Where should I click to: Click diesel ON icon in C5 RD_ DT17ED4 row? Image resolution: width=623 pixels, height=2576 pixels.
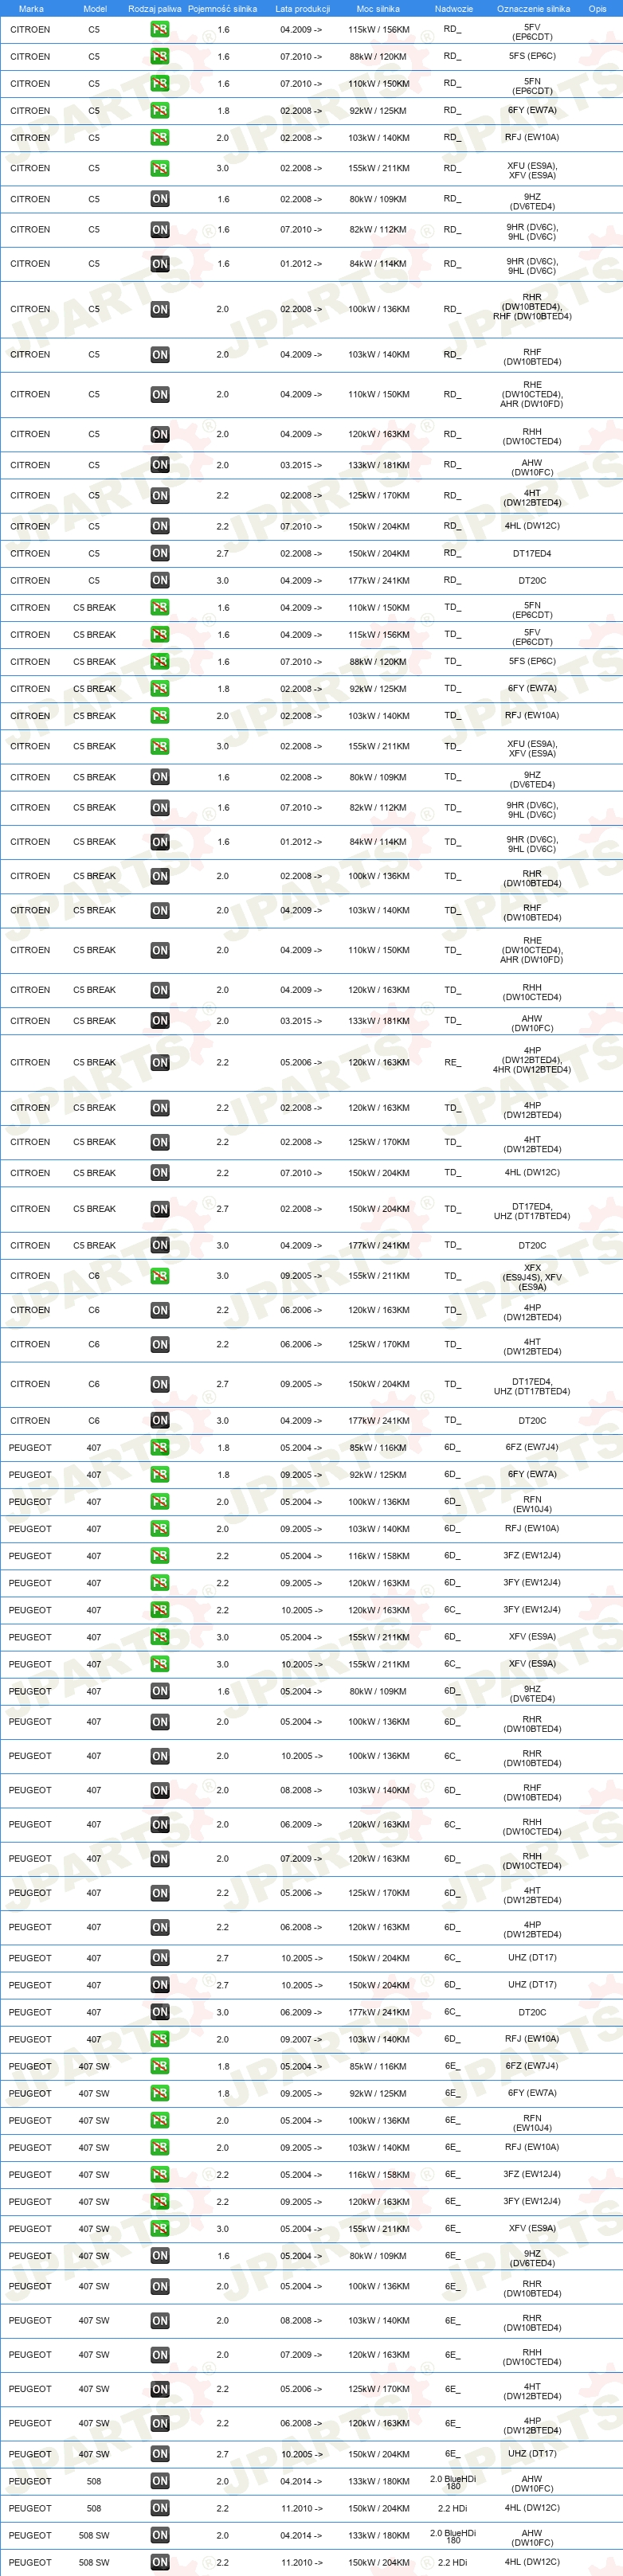pyautogui.click(x=159, y=553)
